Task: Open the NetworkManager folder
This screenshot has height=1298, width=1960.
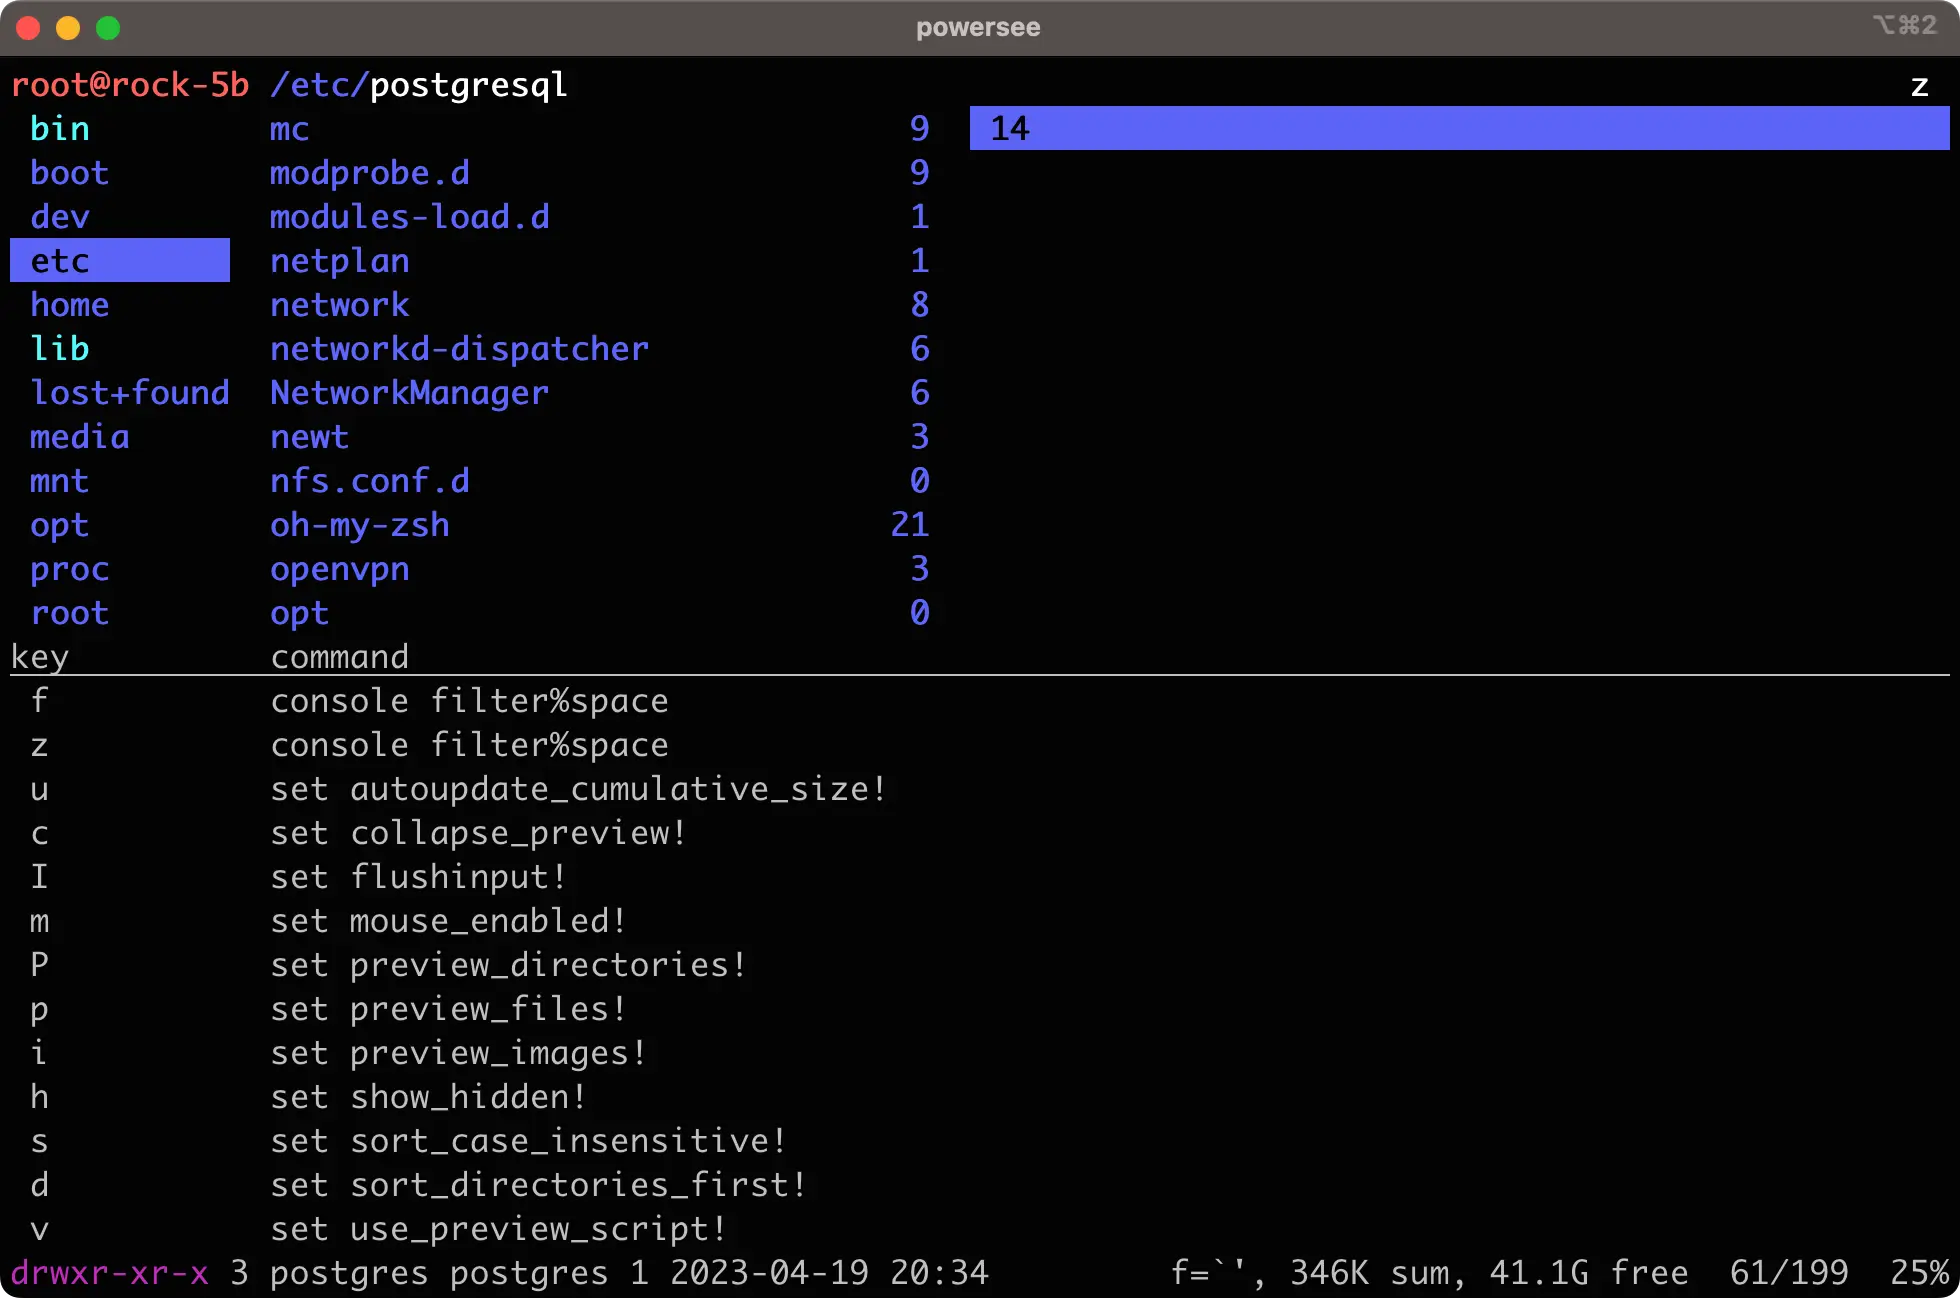Action: (410, 393)
